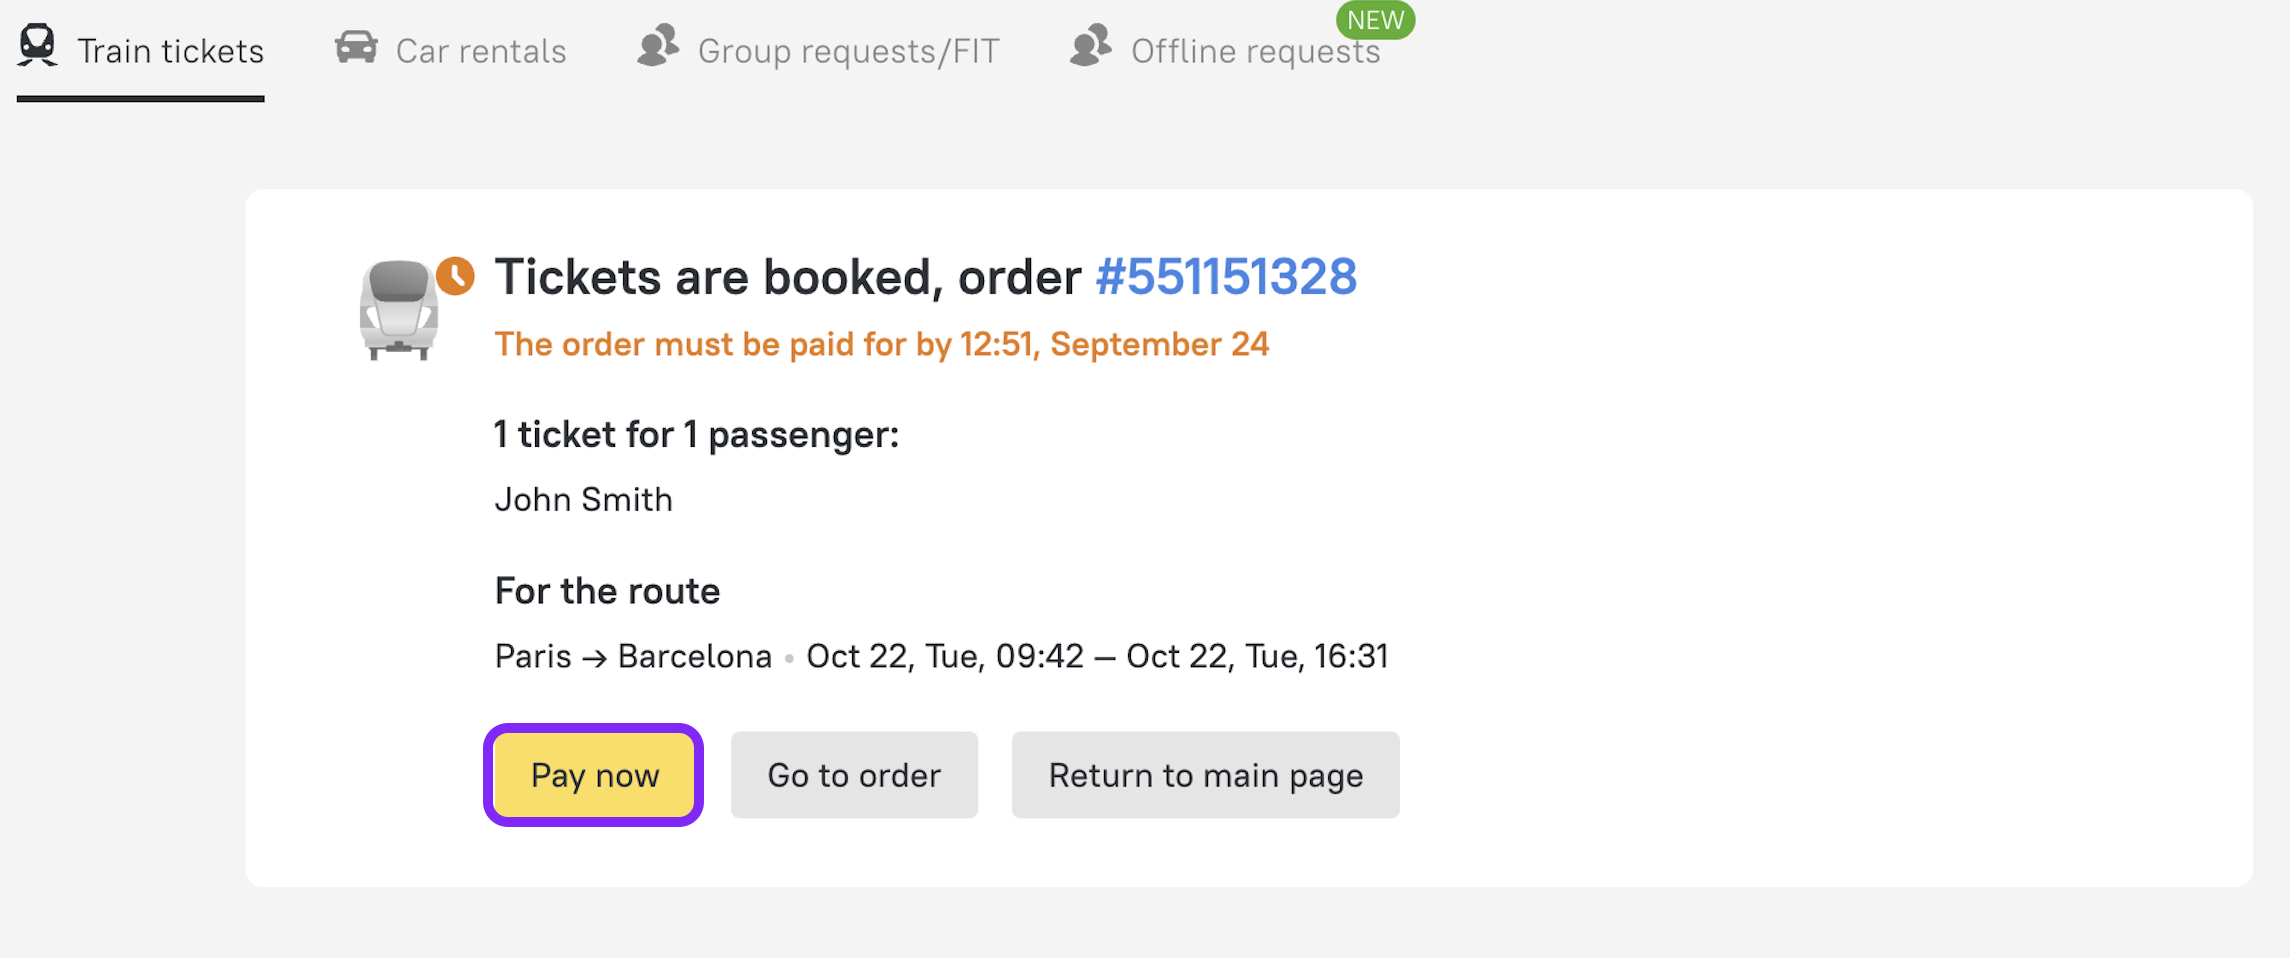The height and width of the screenshot is (958, 2290).
Task: Click Return to main page button
Action: point(1205,775)
